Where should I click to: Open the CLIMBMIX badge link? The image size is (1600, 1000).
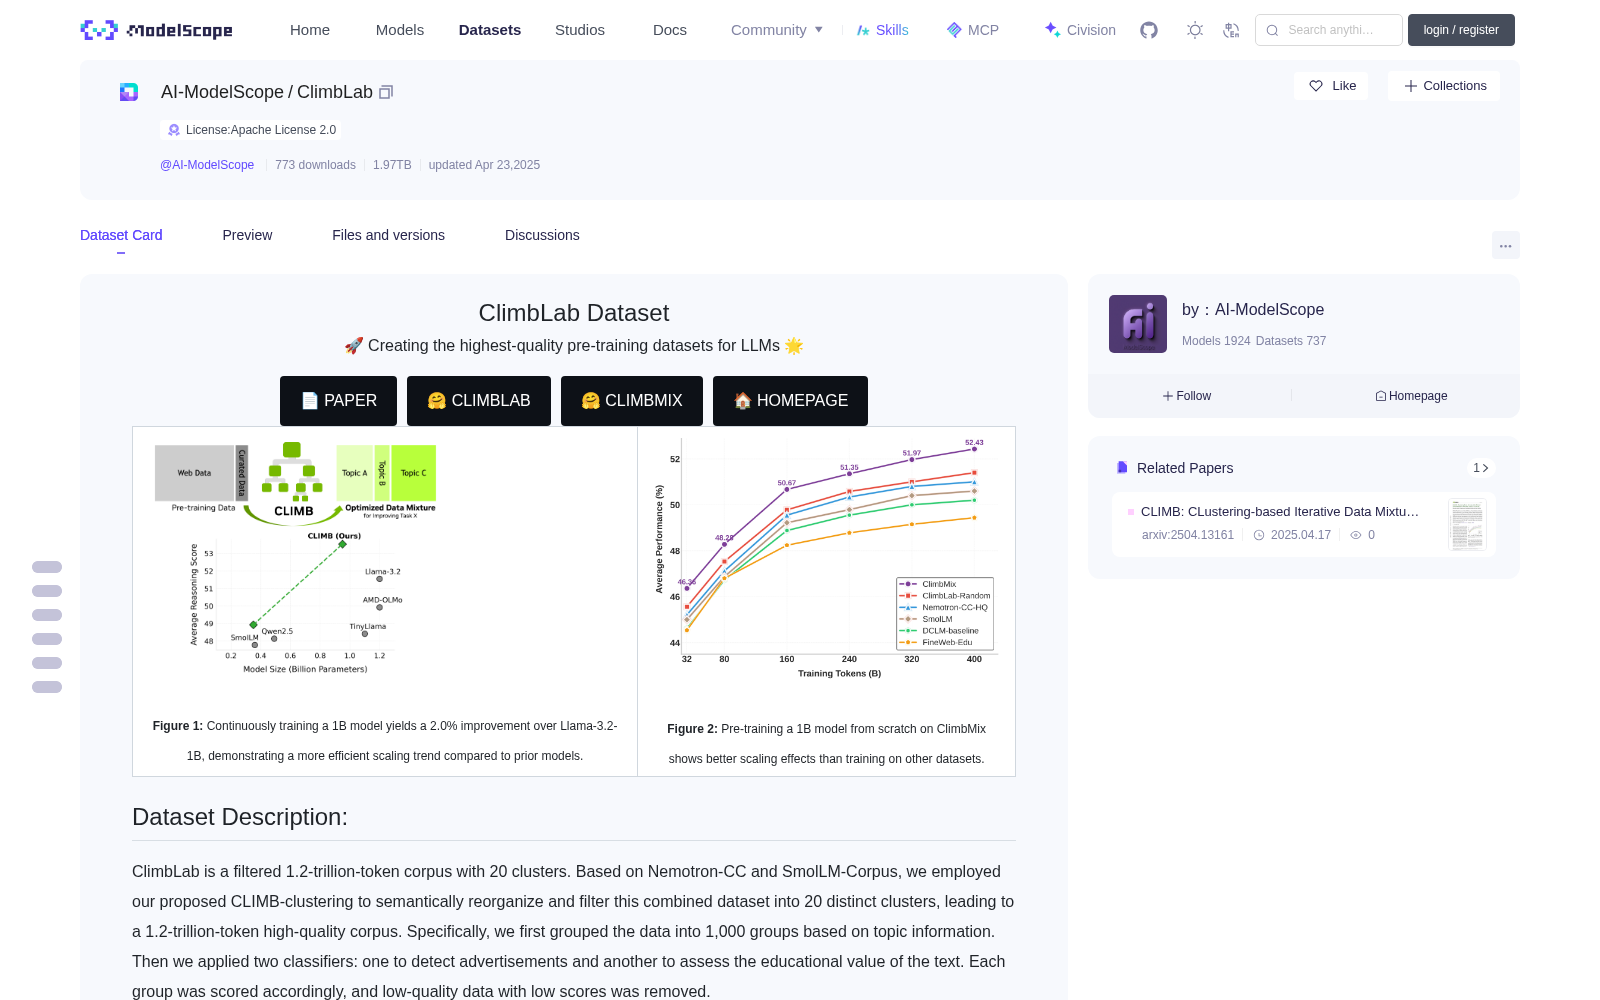coord(632,401)
